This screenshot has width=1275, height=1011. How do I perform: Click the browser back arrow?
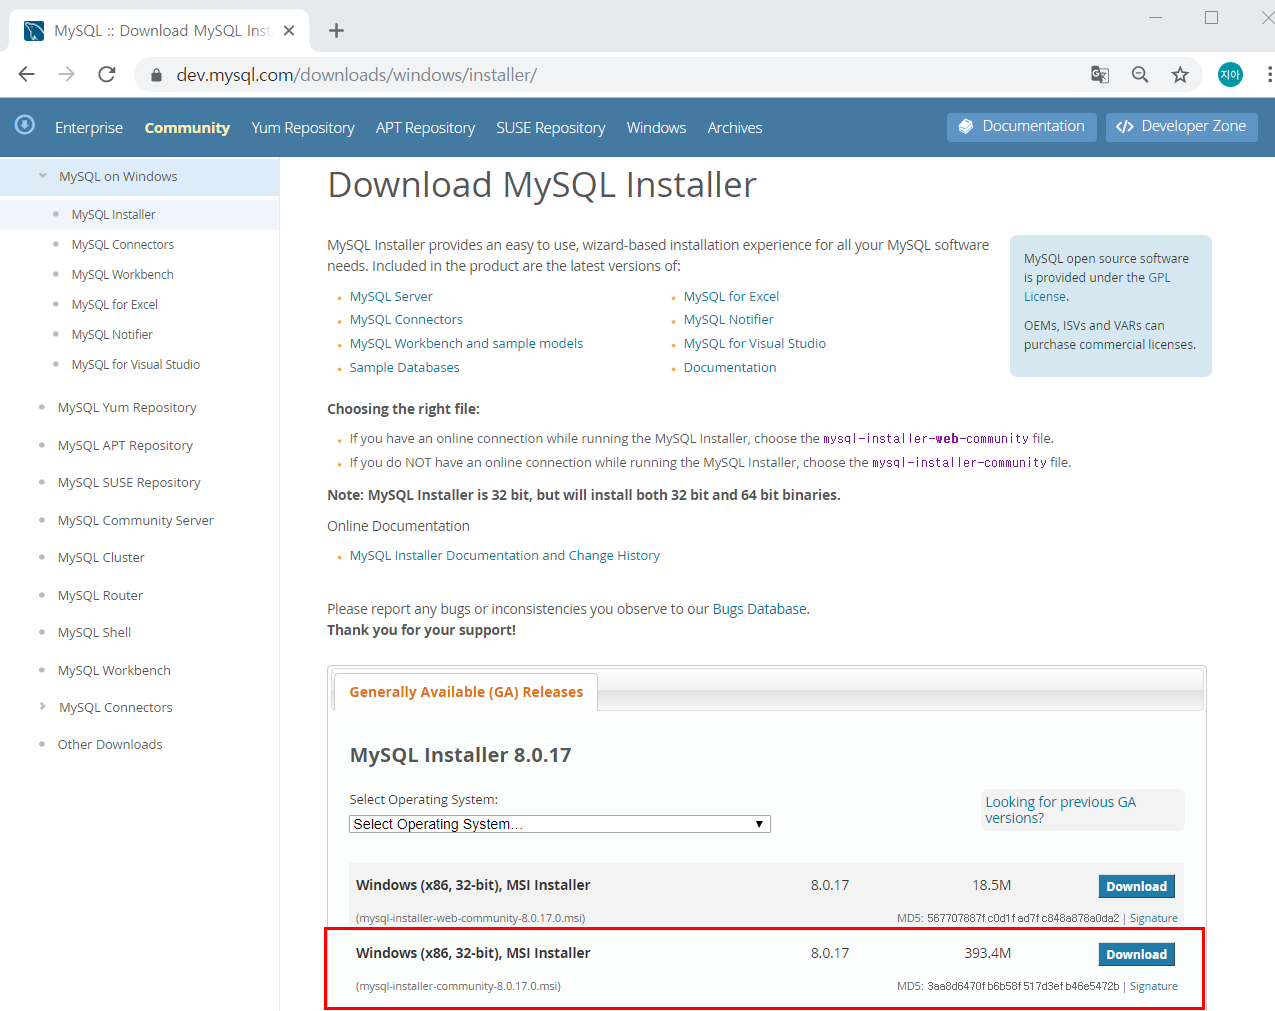27,74
